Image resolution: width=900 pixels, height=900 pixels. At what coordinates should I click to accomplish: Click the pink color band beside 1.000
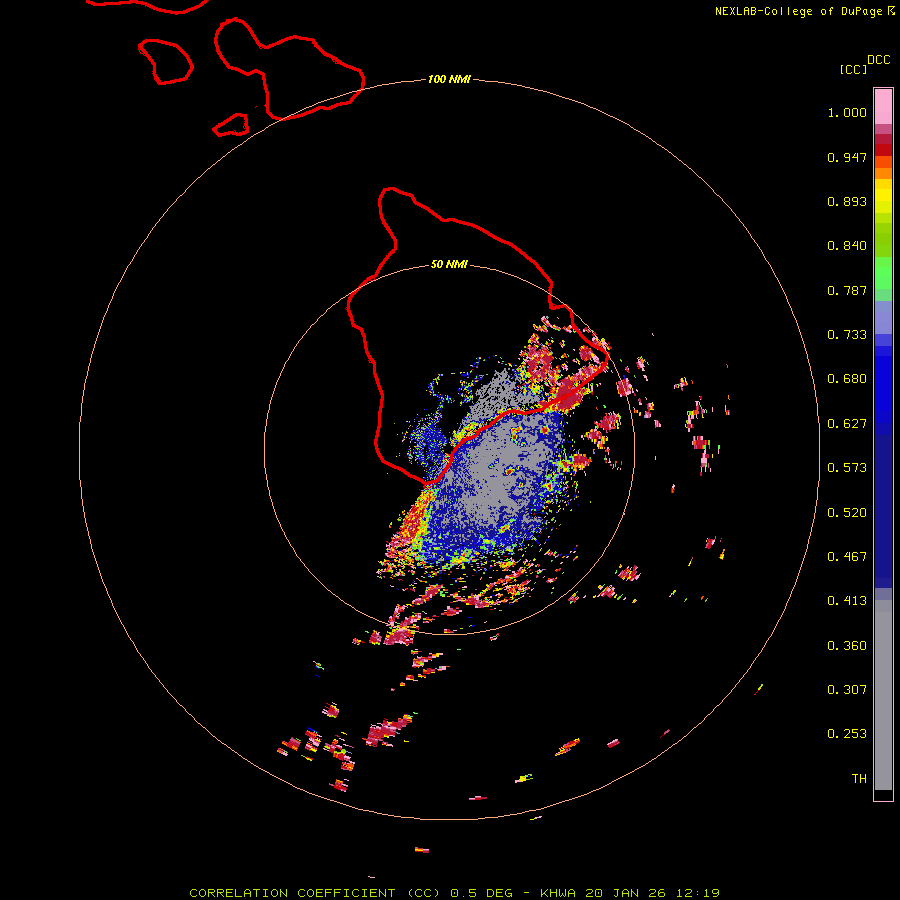[883, 107]
